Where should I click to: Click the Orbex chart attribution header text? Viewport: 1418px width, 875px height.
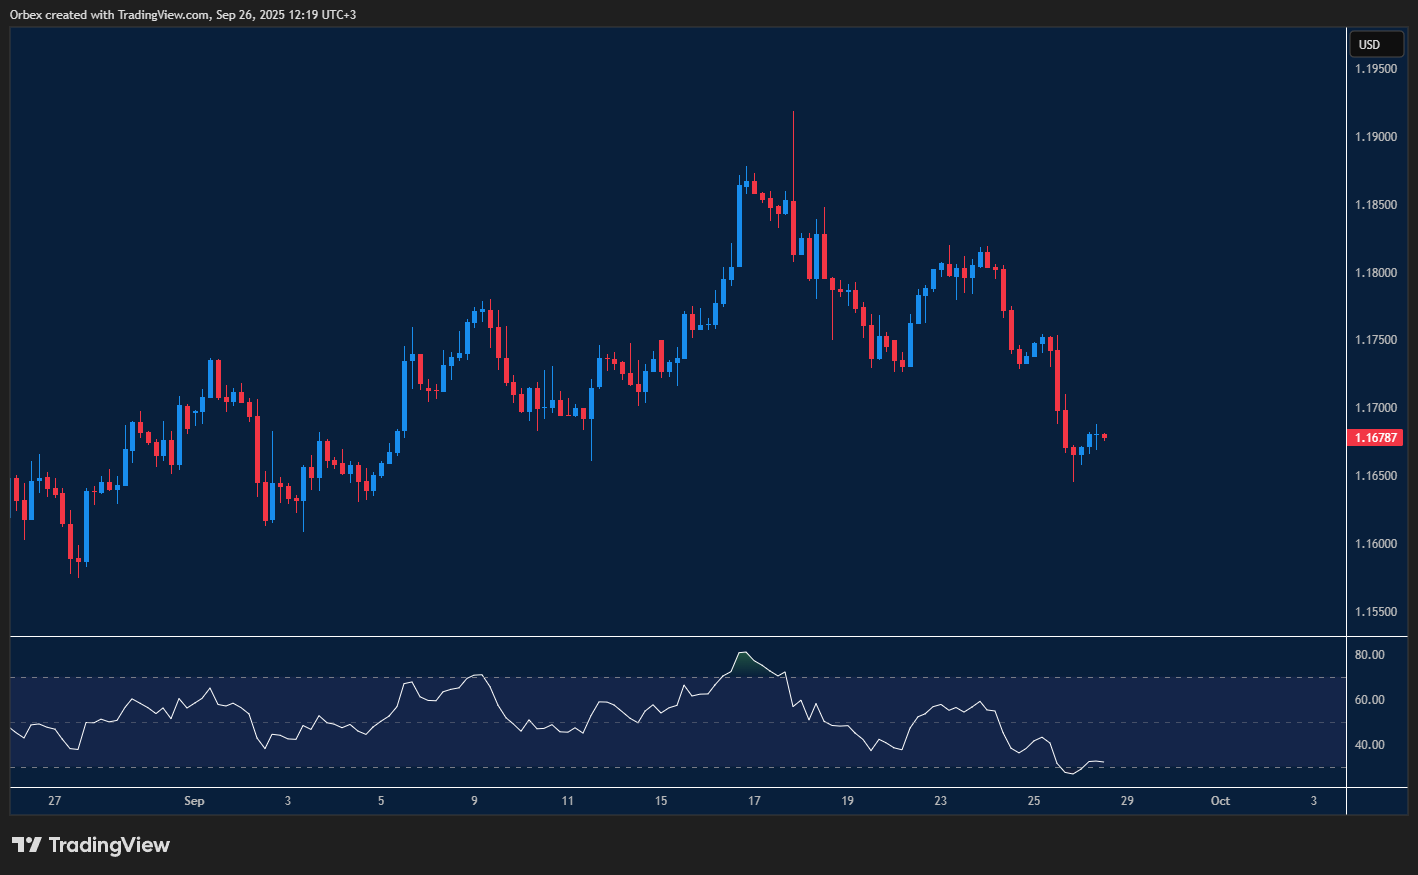pos(183,14)
